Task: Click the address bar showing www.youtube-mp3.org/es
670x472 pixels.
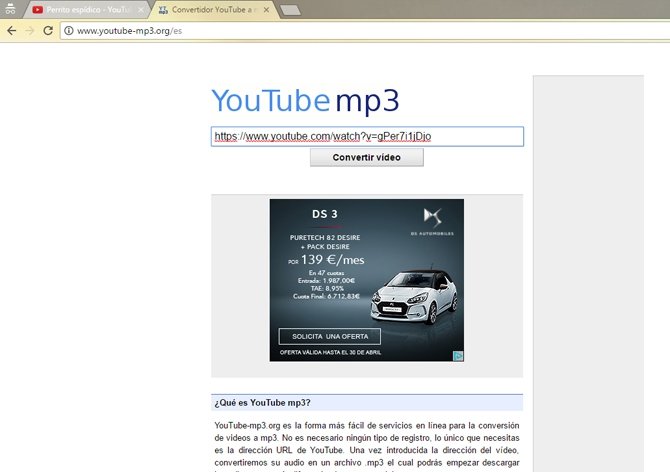Action: tap(363, 31)
